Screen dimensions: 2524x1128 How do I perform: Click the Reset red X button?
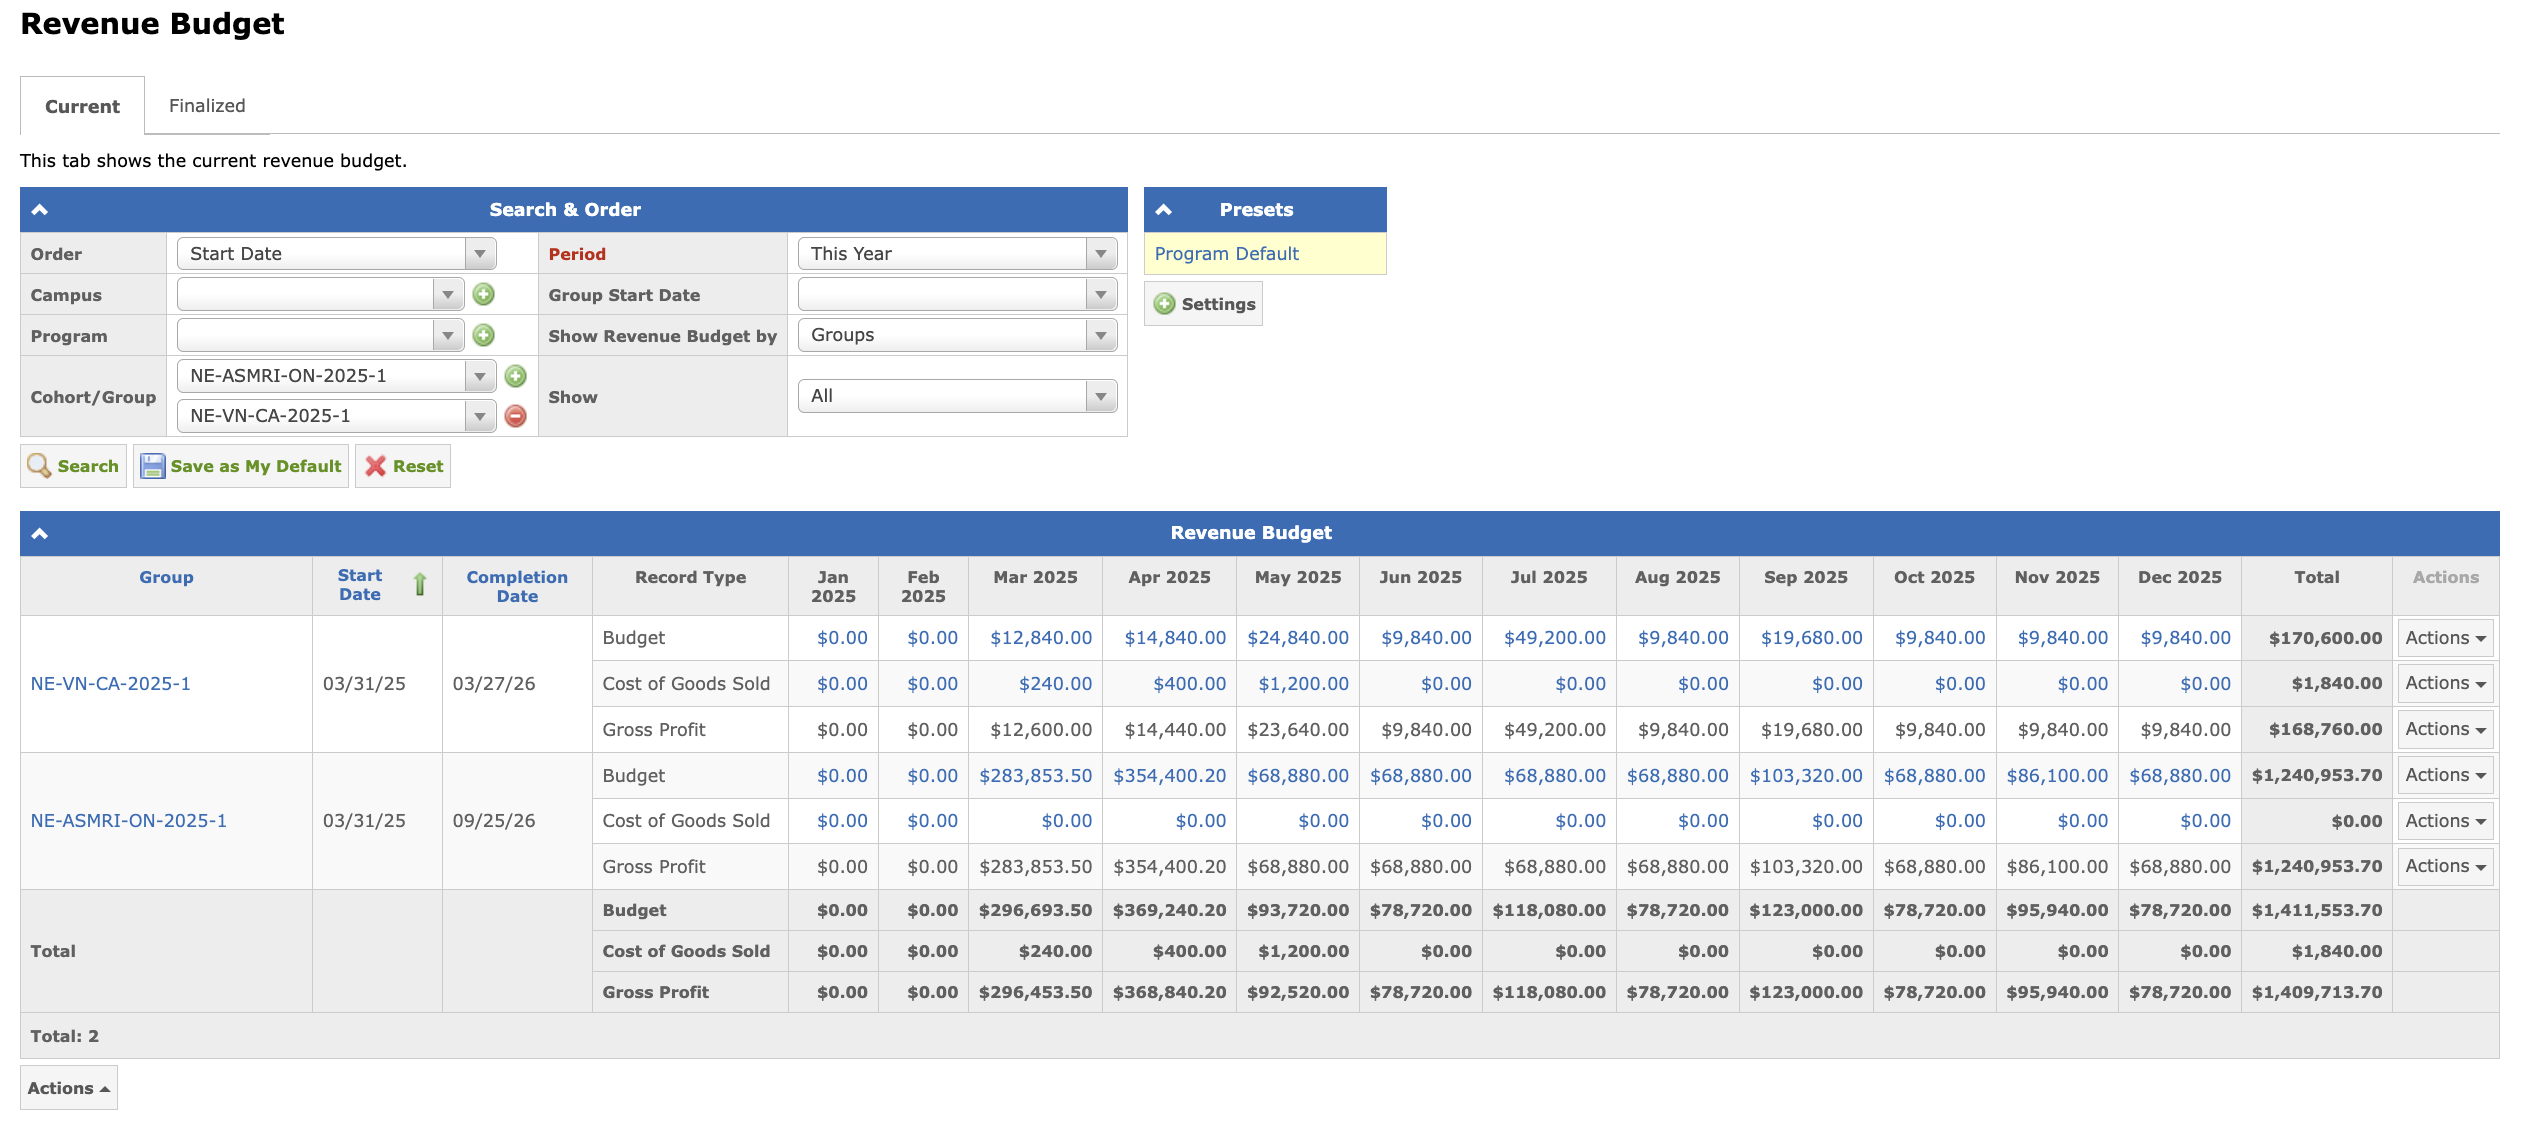[403, 466]
